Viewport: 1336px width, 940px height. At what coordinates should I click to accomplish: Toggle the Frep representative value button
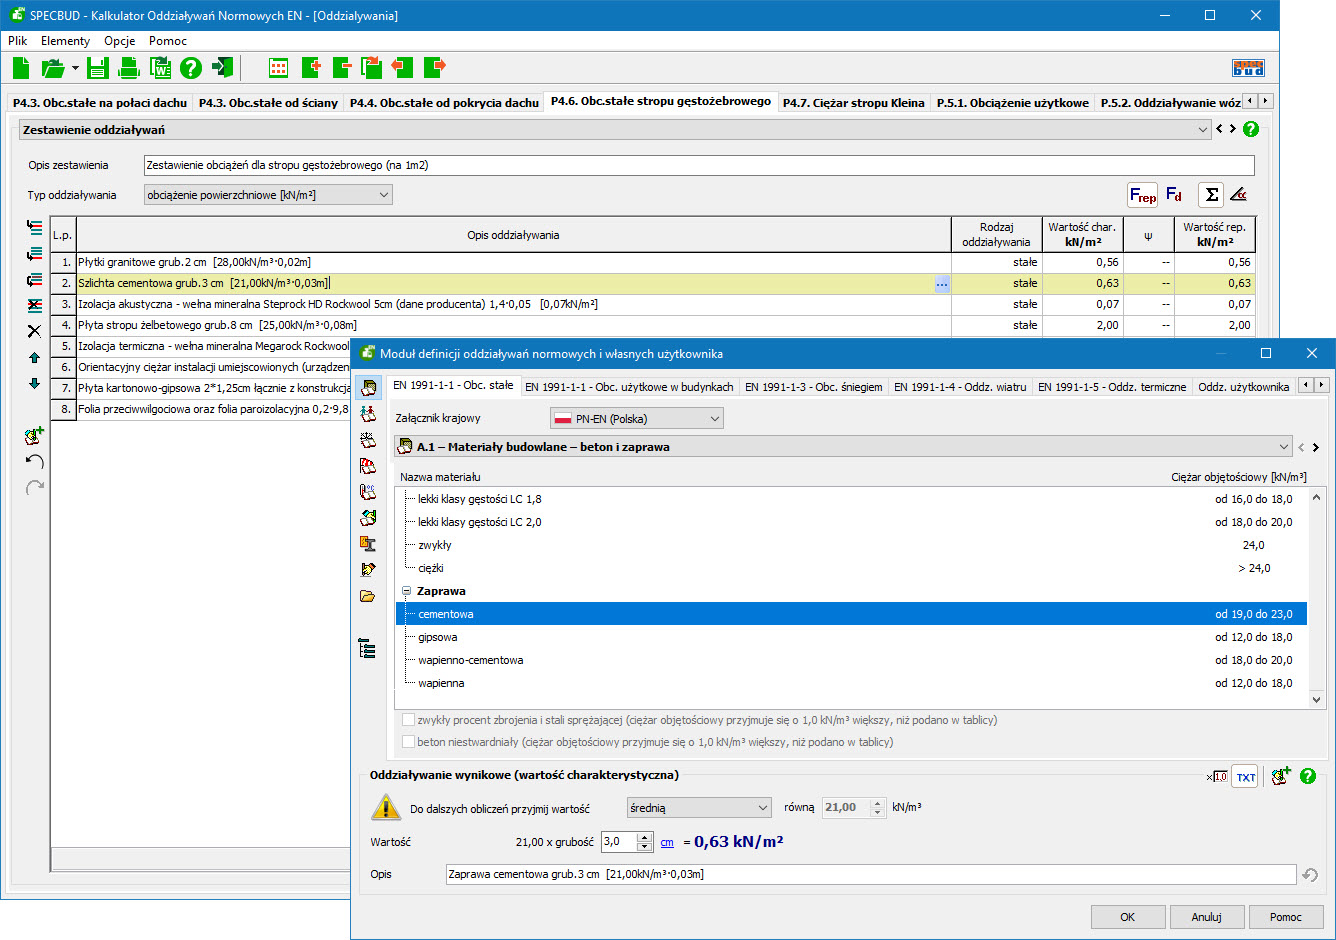[x=1142, y=195]
